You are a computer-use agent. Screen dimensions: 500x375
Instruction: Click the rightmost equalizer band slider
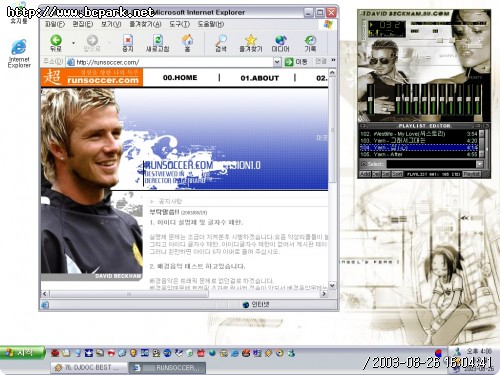[477, 99]
